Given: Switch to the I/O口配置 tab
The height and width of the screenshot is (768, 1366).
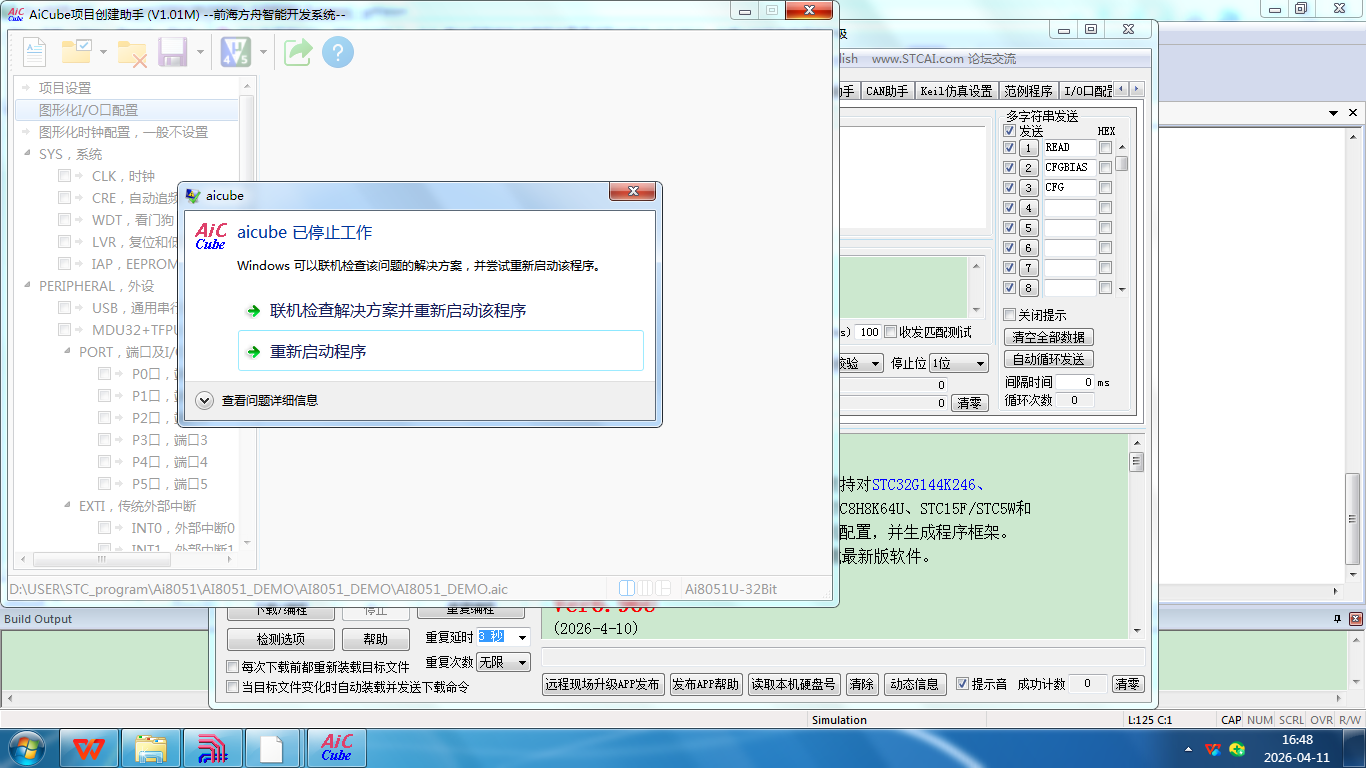Looking at the screenshot, I should (1087, 91).
